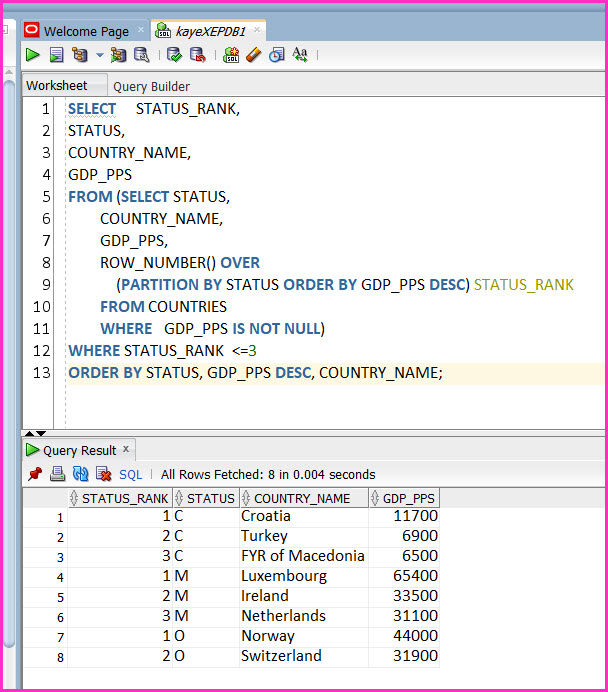The image size is (608, 692).
Task: Click the Run Script icon
Action: (x=56, y=55)
